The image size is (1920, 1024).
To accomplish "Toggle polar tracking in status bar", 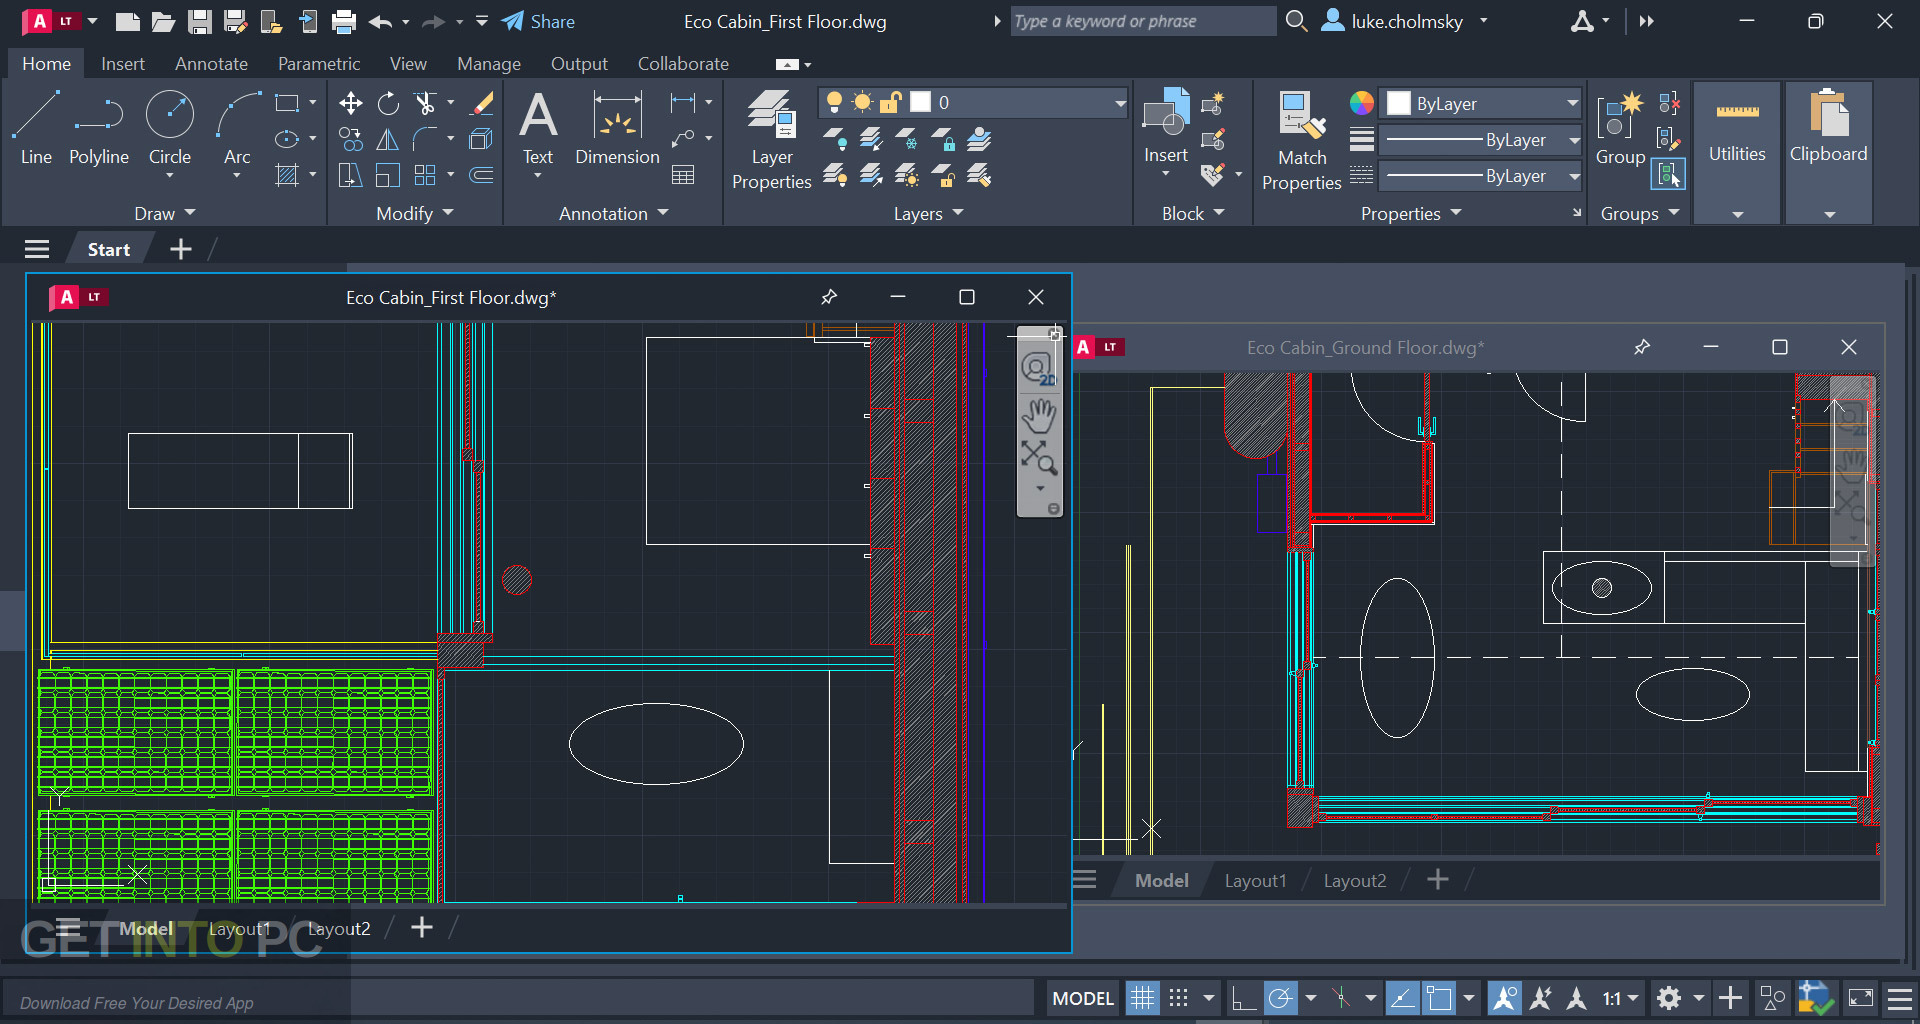I will click(1280, 998).
